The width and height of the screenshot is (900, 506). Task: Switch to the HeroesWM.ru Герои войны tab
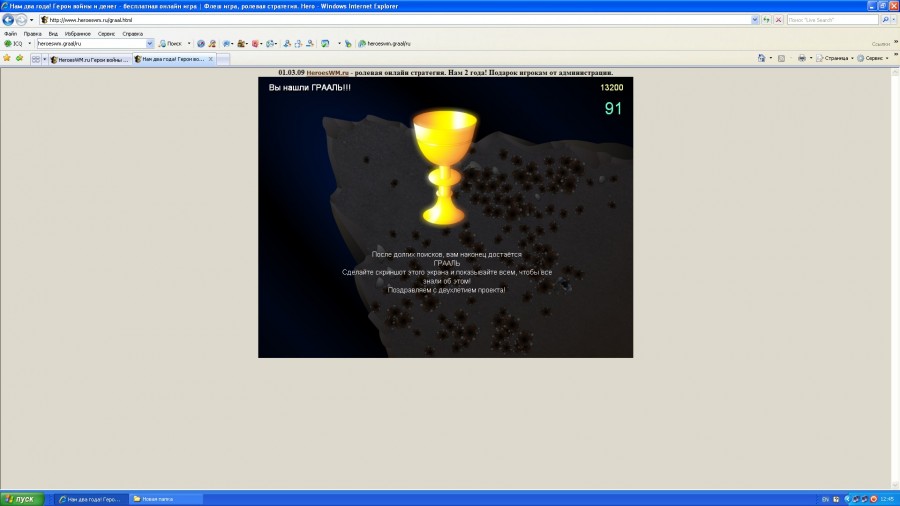[90, 59]
